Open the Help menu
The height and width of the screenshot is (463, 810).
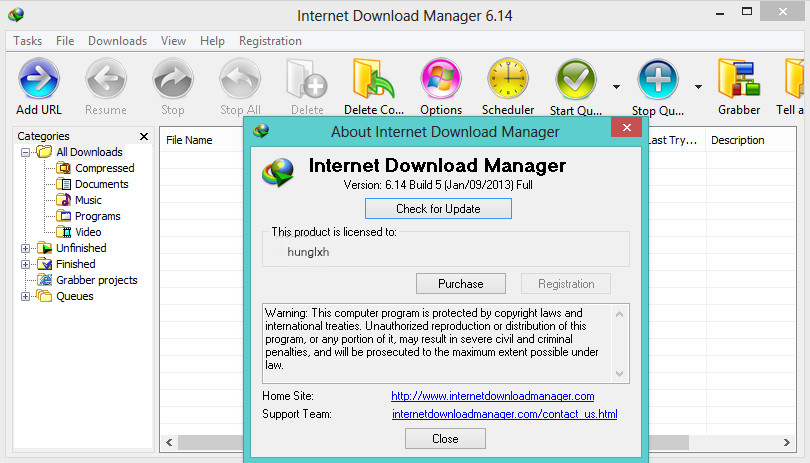point(212,41)
